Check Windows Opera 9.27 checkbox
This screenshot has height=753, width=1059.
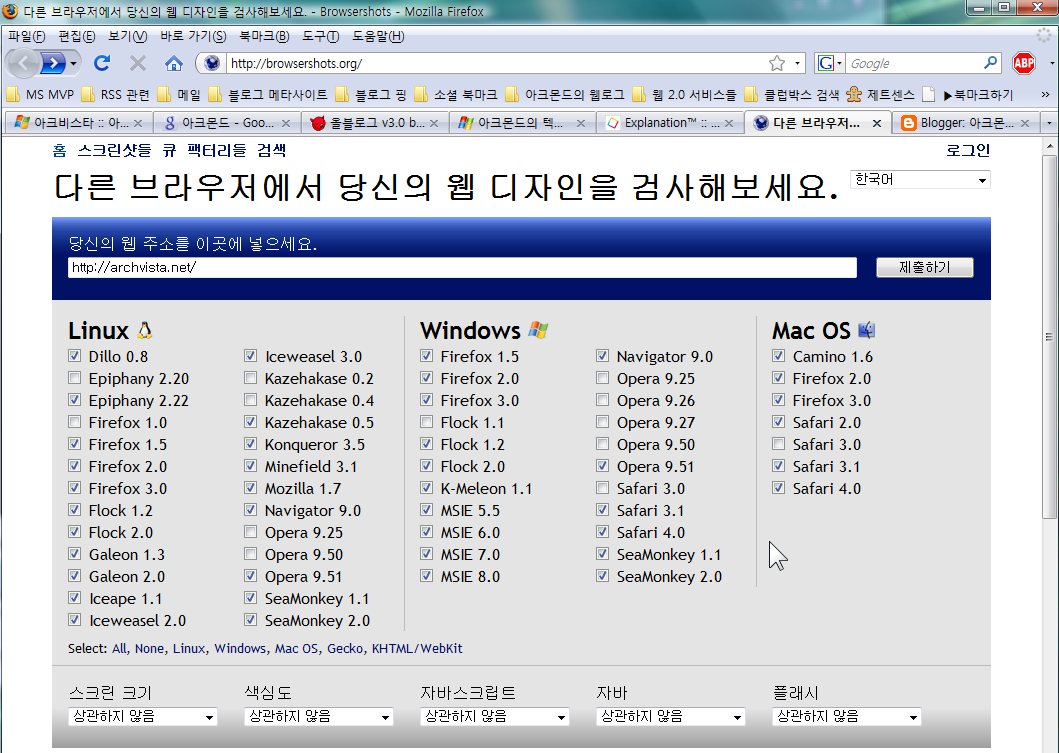pyautogui.click(x=602, y=422)
